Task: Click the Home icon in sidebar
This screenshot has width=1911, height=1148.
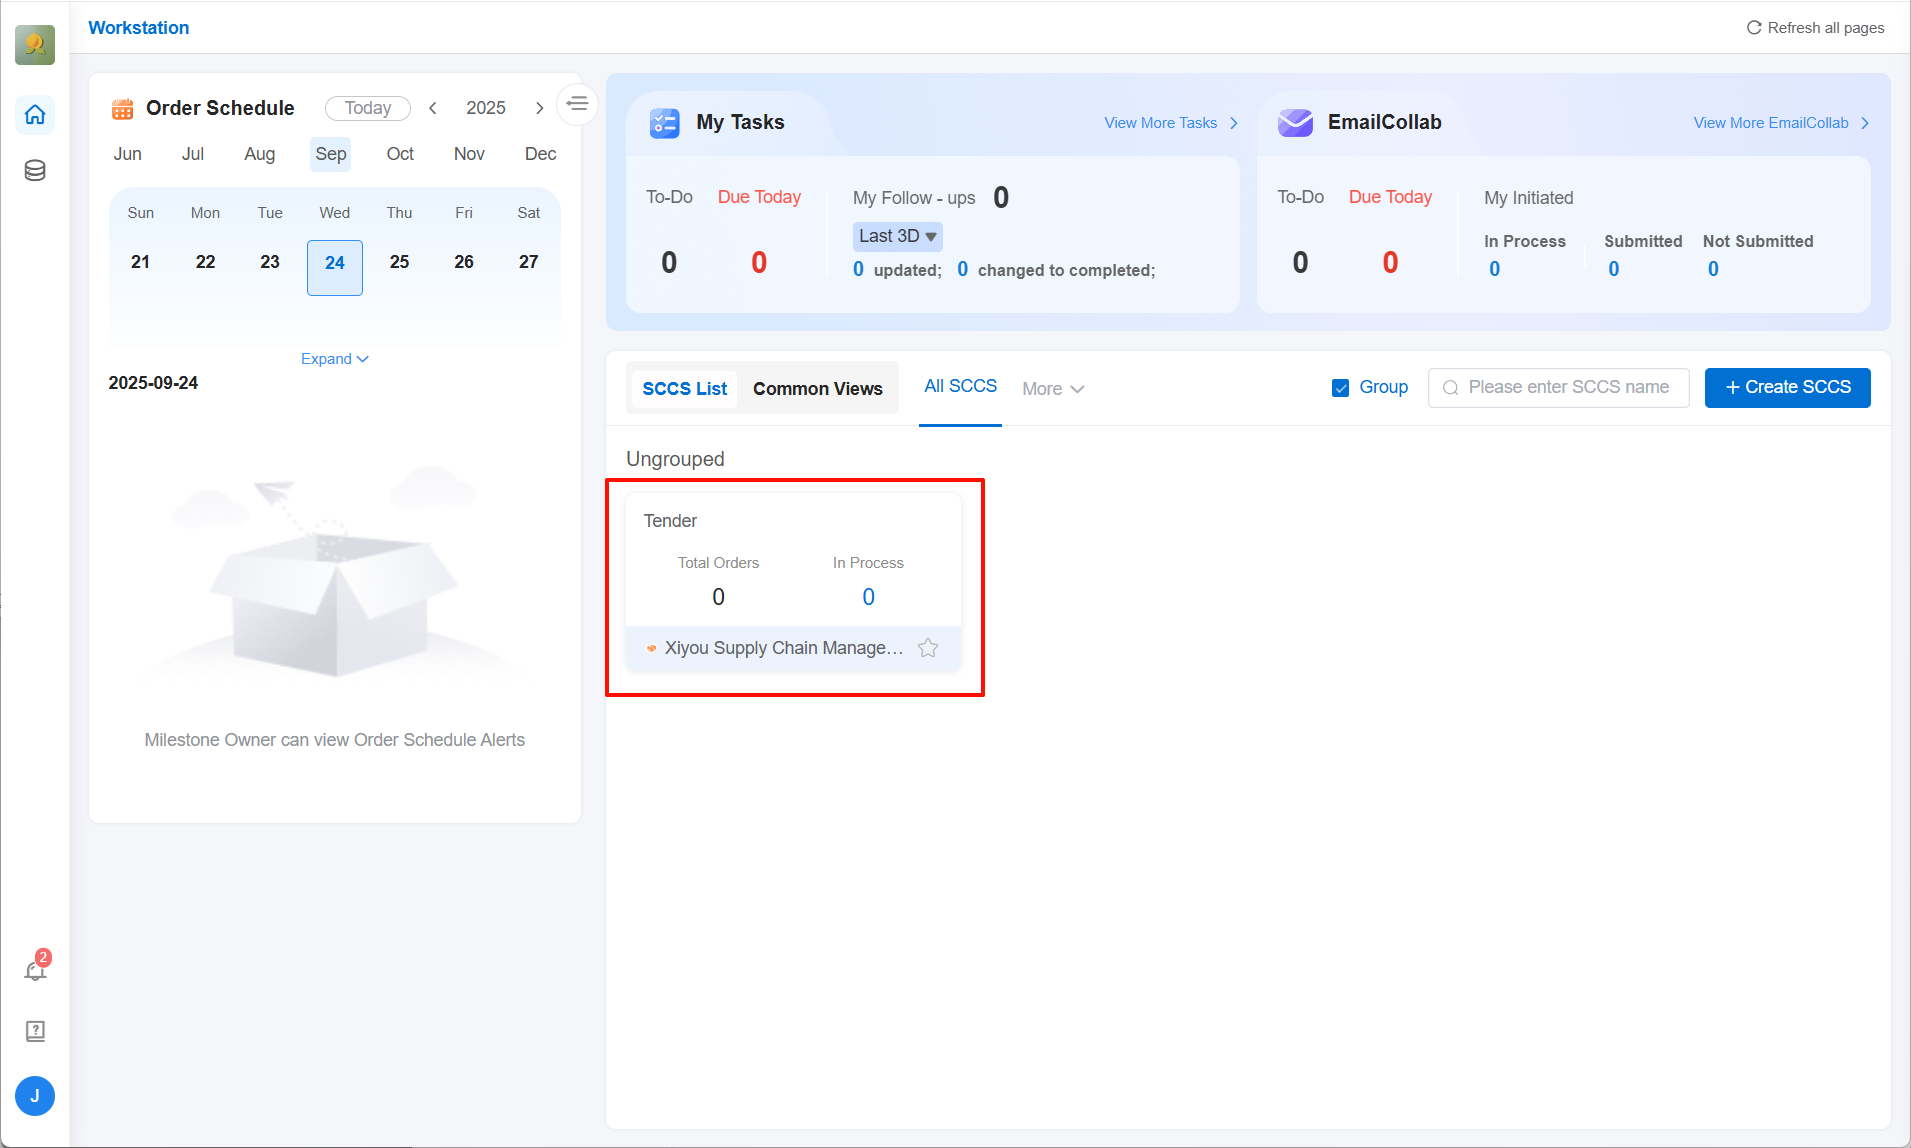Action: pos(35,115)
